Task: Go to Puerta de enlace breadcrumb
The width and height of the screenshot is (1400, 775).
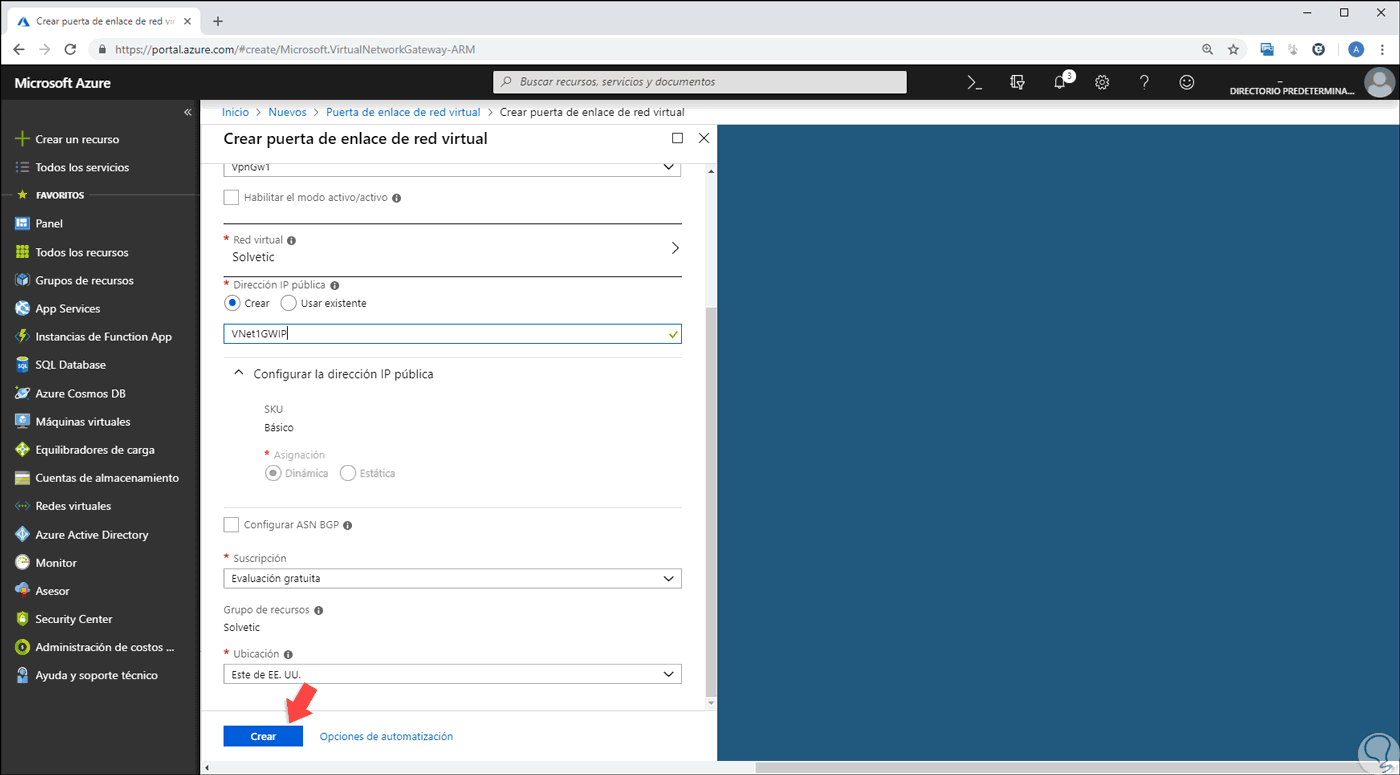Action: pos(403,112)
